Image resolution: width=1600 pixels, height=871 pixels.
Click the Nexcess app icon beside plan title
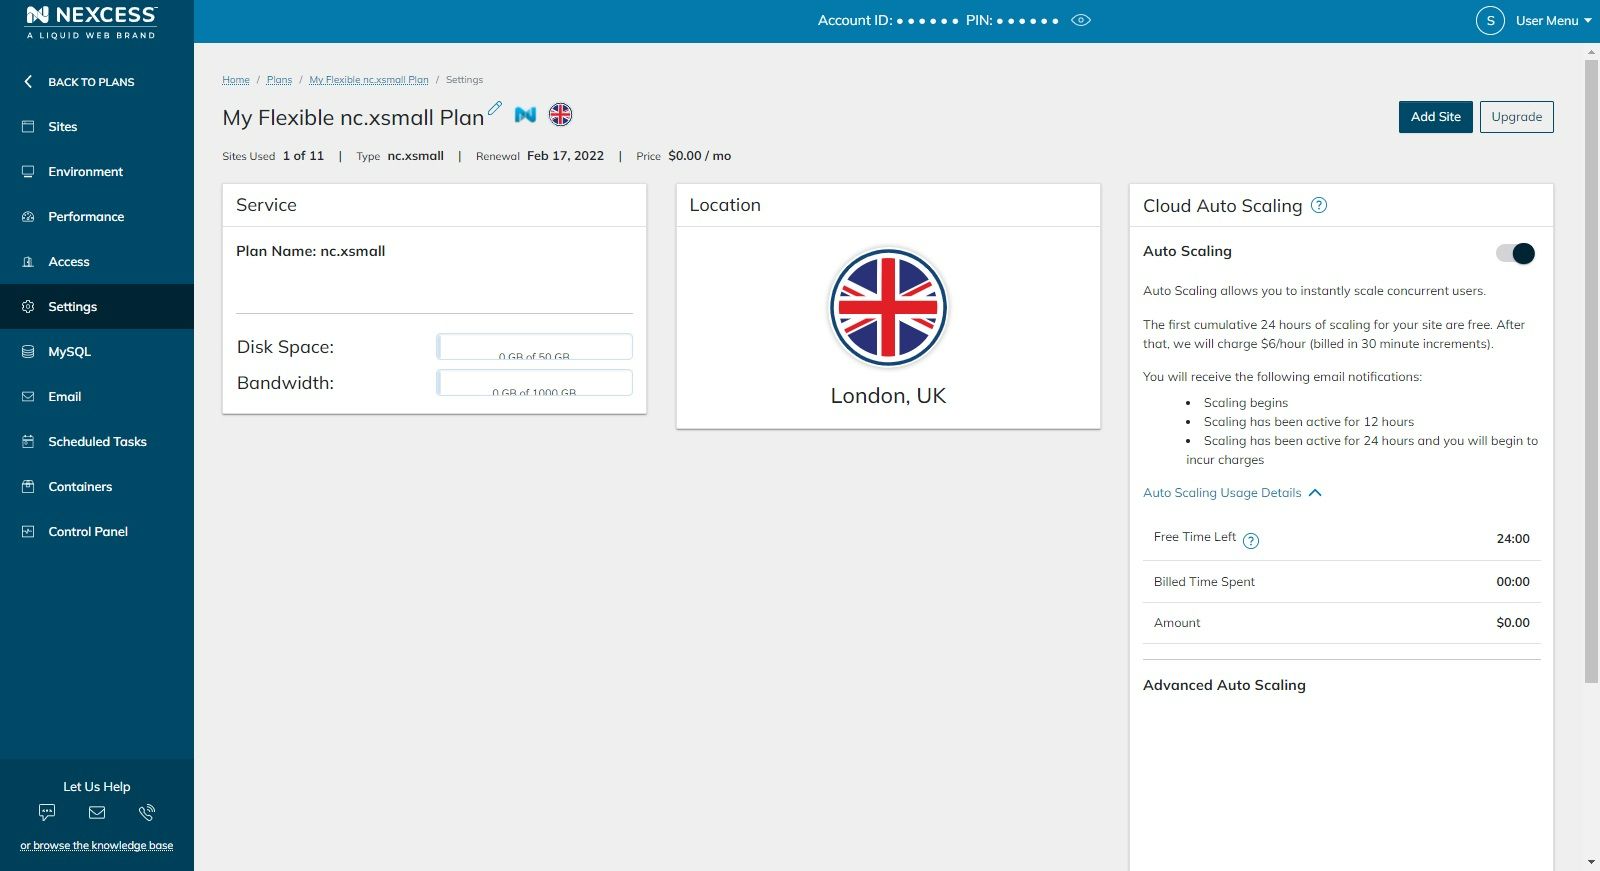pyautogui.click(x=525, y=115)
